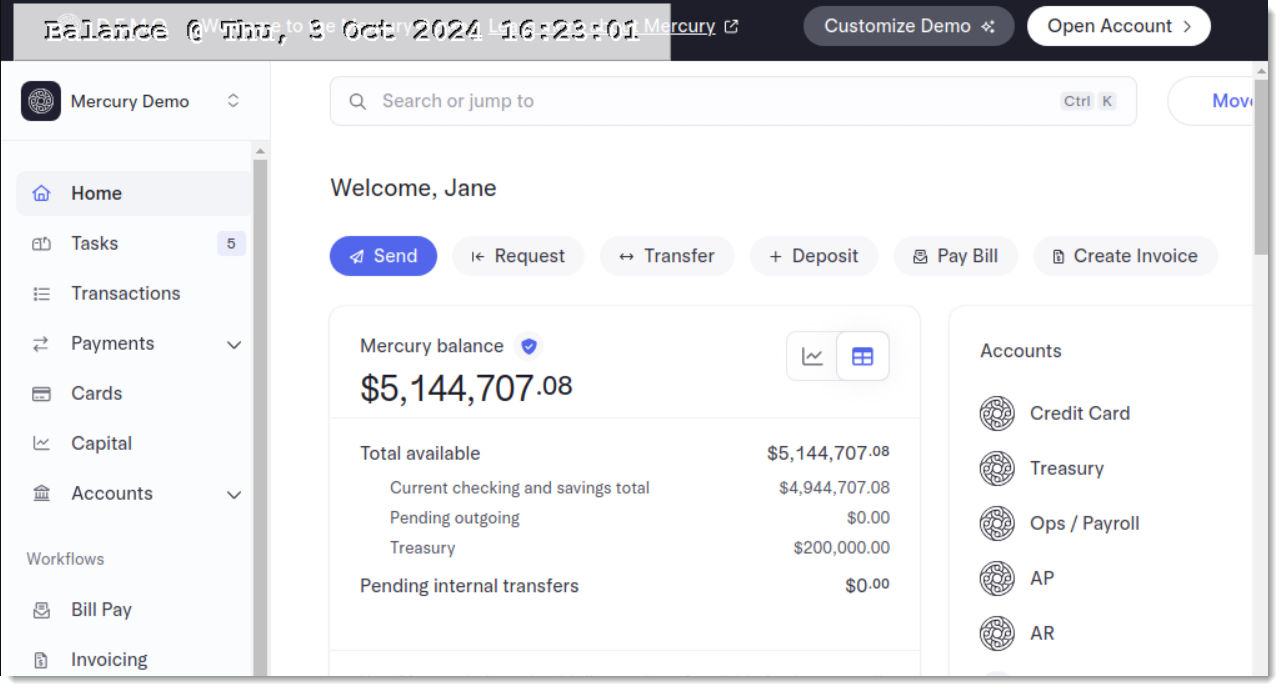Open Capital in the sidebar
This screenshot has width=1283, height=691.
tap(101, 443)
